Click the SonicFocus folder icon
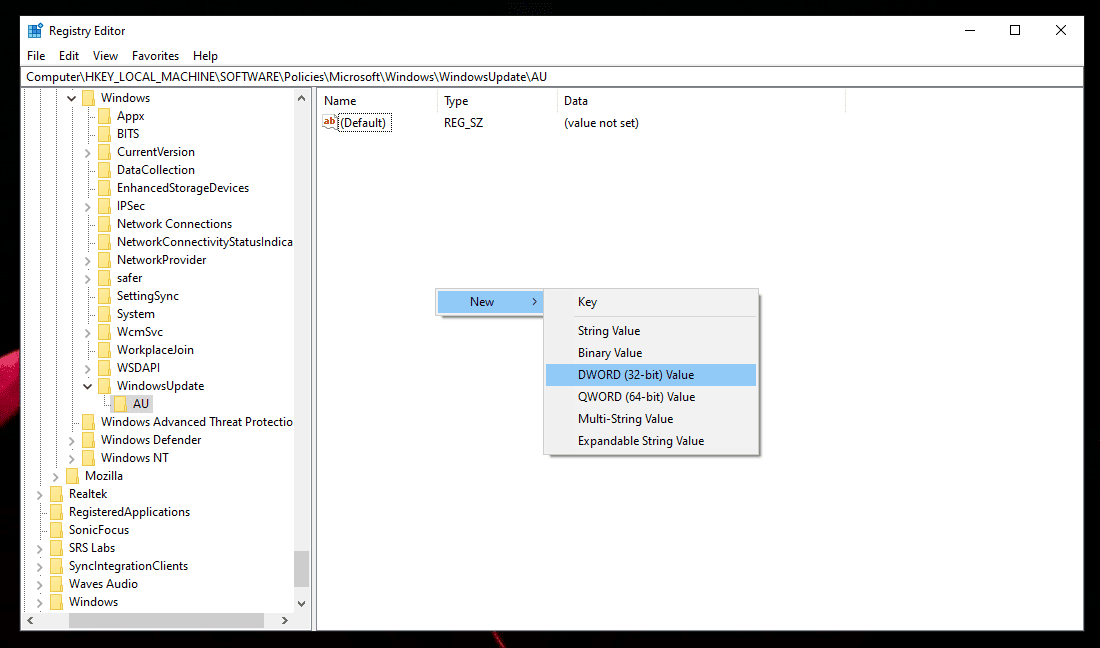Screen dimensions: 1100x648 coord(56,530)
